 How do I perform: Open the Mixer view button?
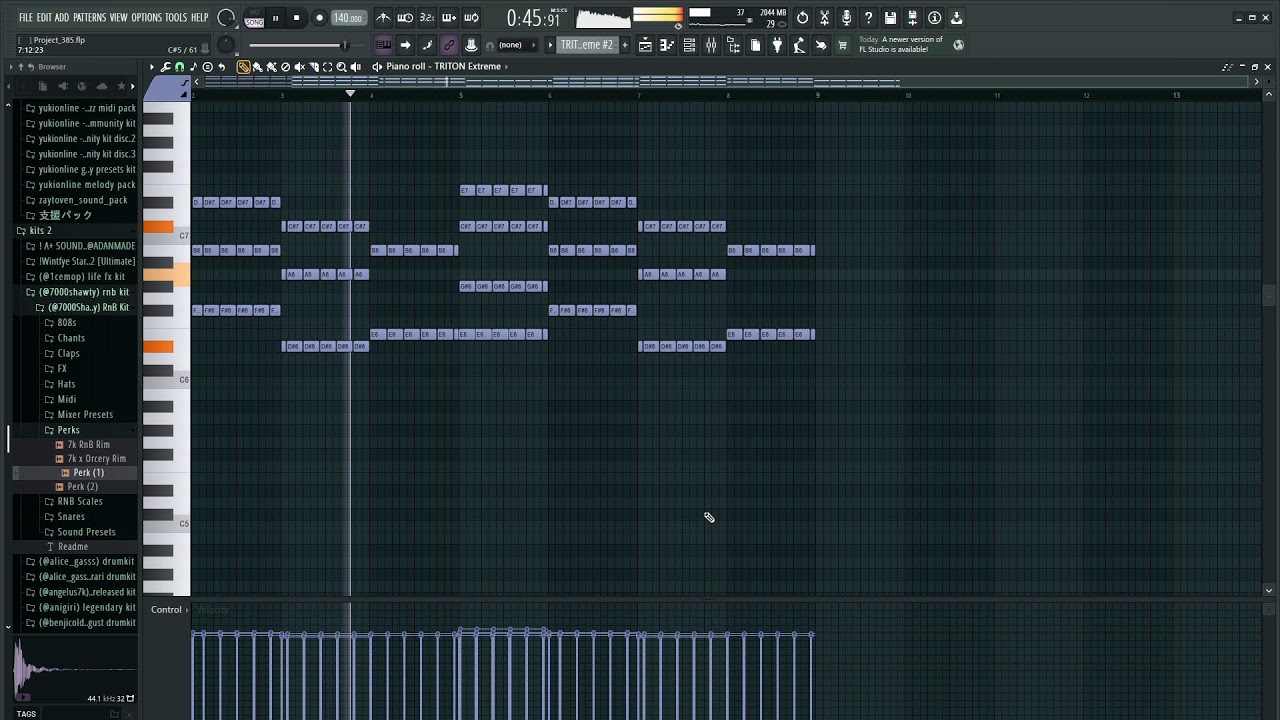tap(711, 45)
